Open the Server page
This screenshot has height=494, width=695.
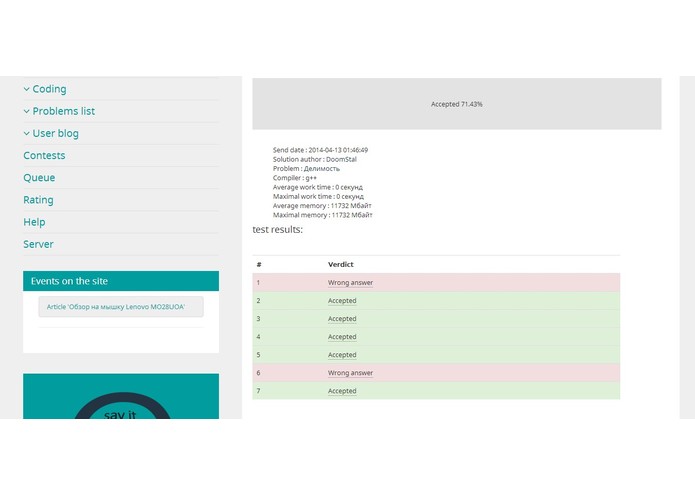38,244
